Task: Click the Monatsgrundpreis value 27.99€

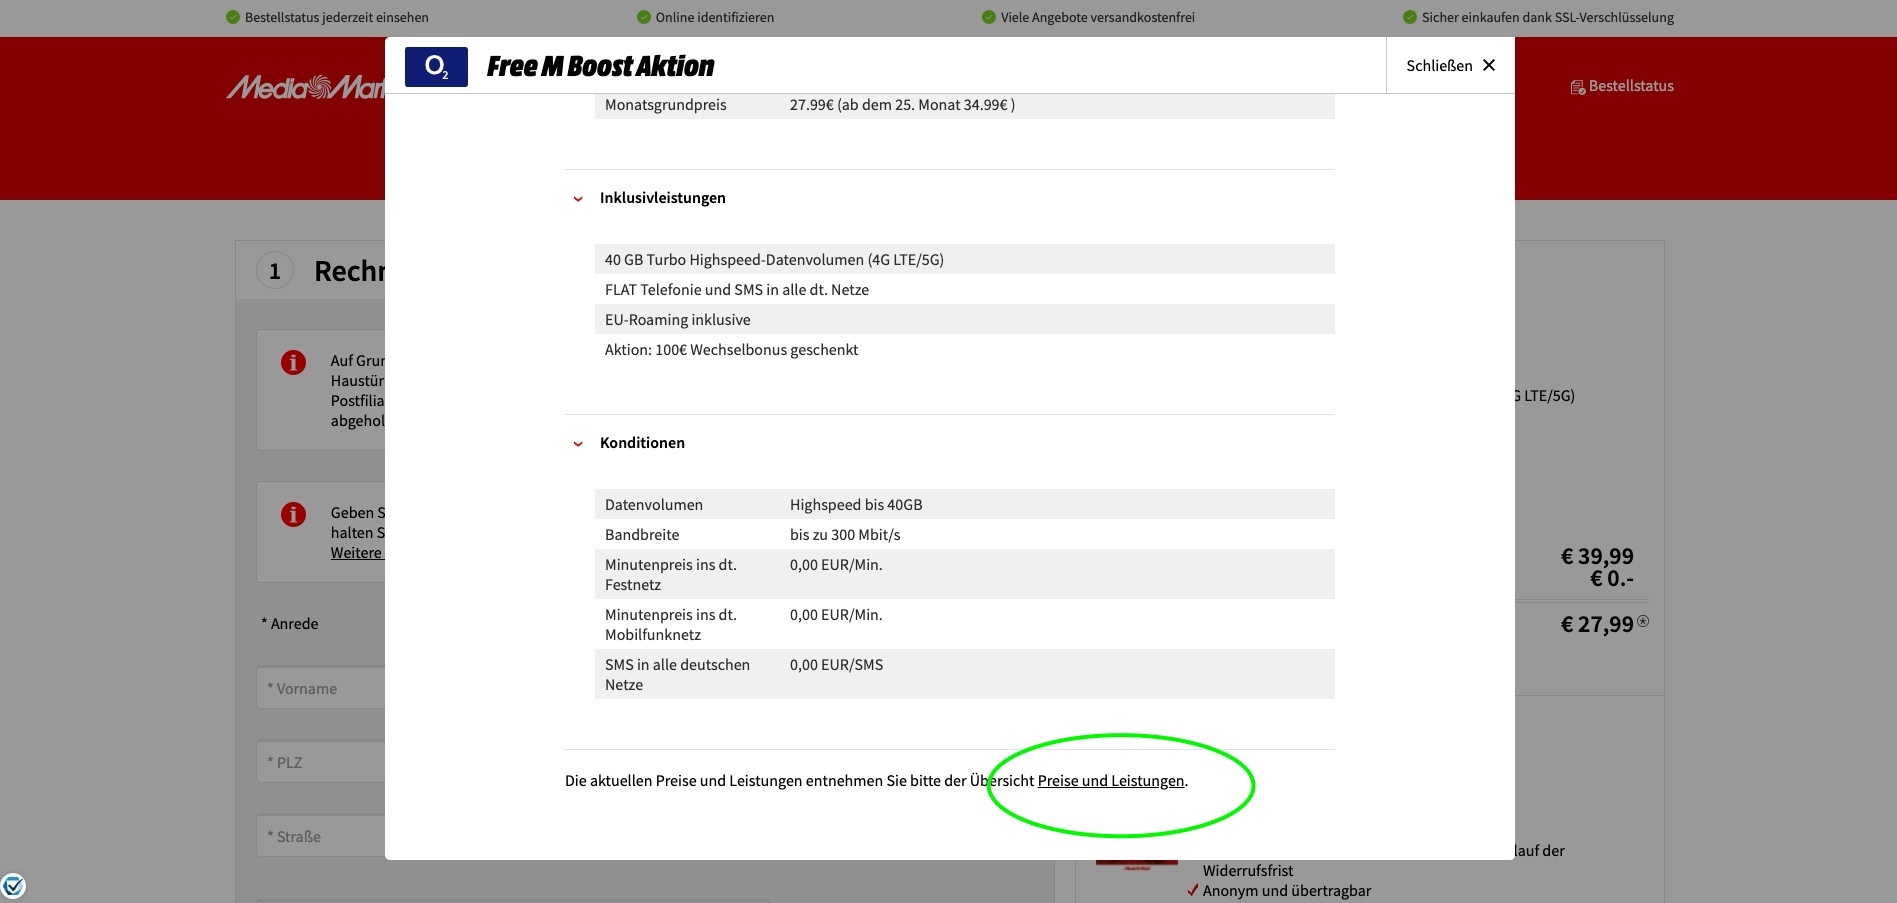Action: [x=902, y=105]
